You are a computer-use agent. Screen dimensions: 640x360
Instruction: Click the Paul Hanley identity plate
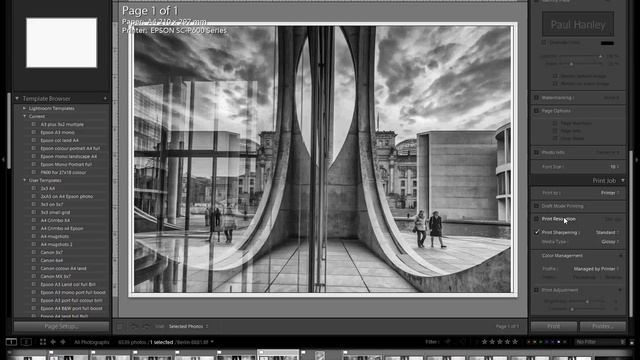point(578,25)
